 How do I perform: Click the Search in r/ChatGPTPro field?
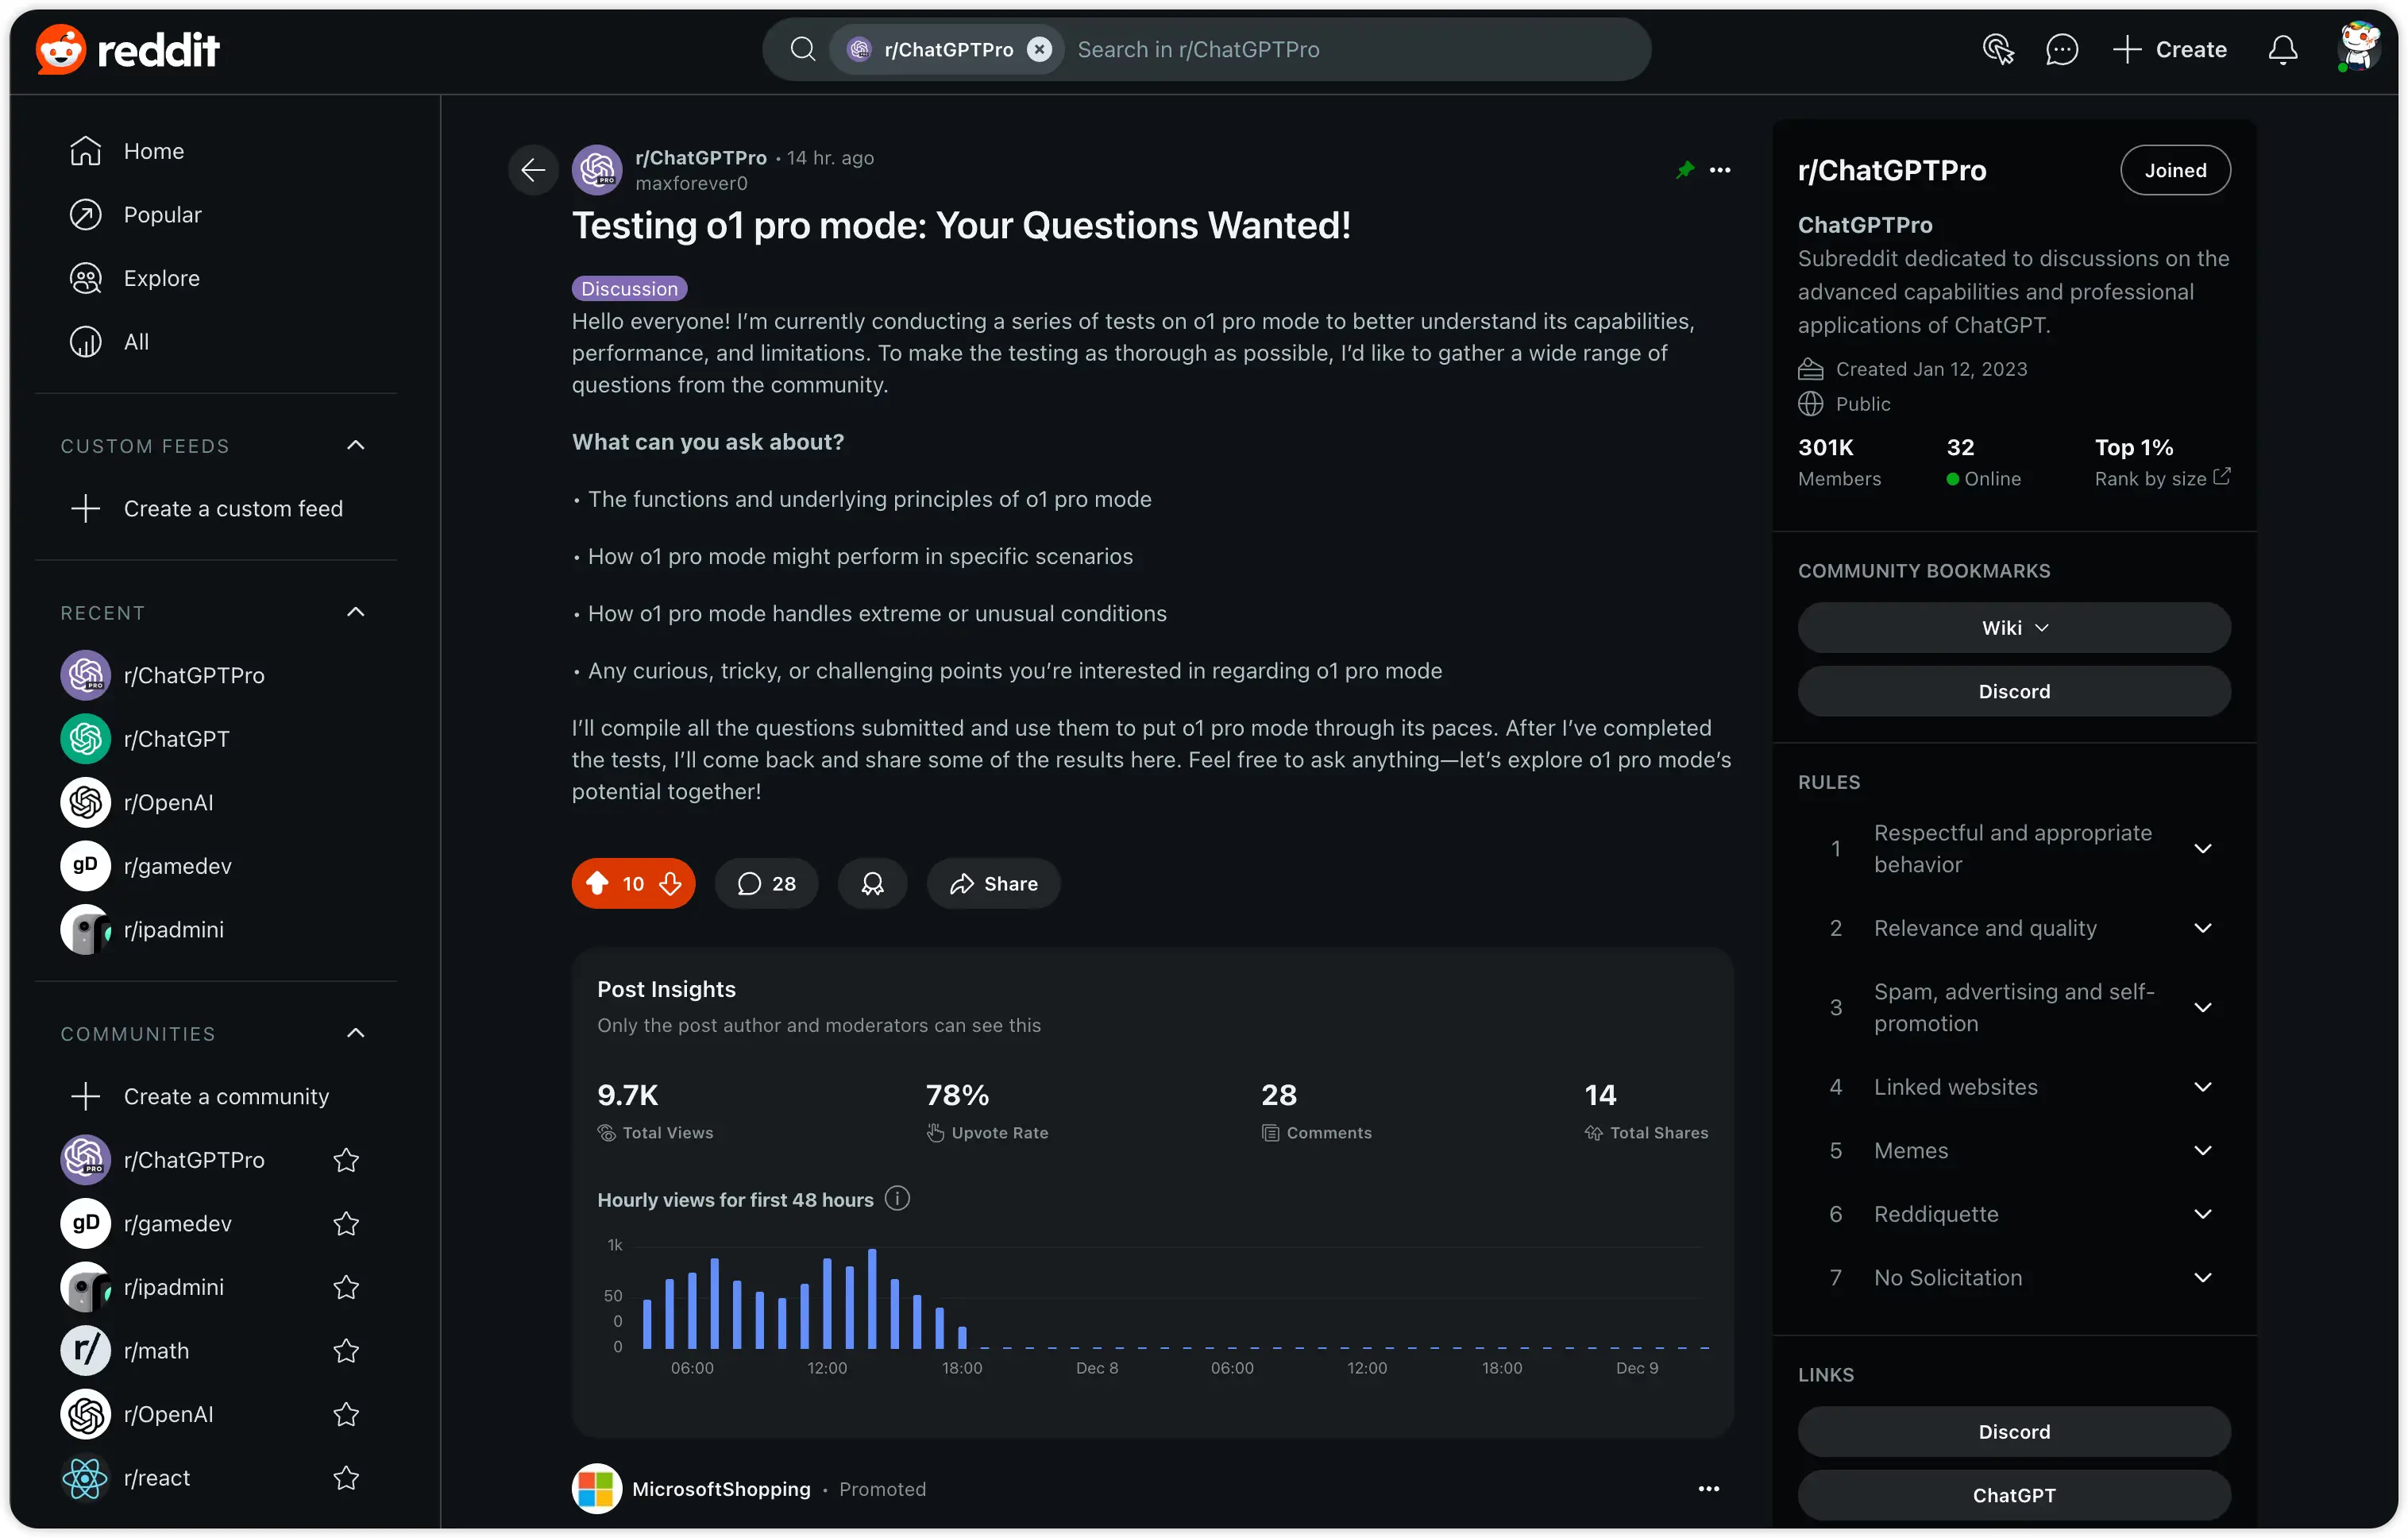pos(1350,49)
